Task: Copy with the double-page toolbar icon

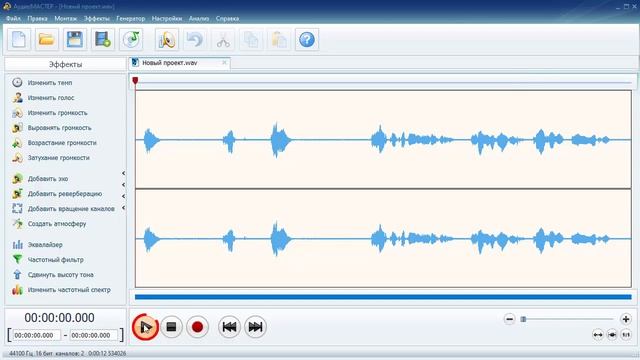Action: (x=251, y=40)
